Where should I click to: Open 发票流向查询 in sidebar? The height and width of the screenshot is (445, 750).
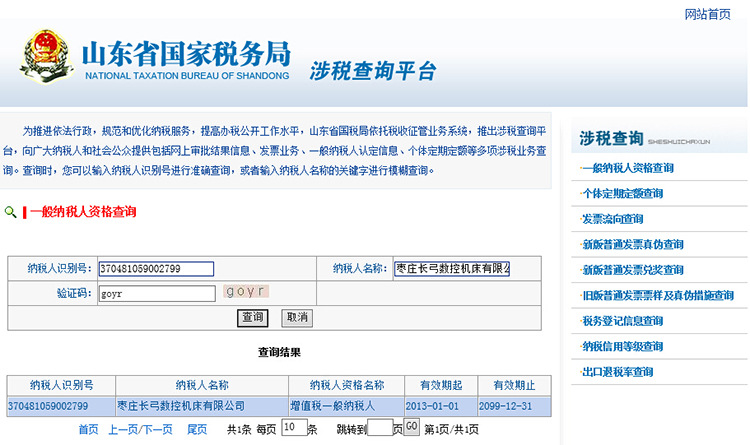coord(613,219)
